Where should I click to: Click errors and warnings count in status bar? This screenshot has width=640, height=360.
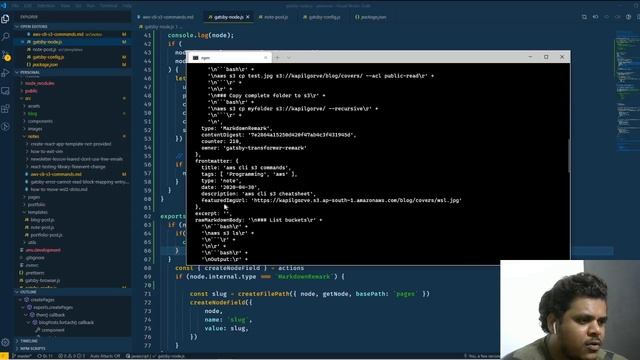click(x=72, y=356)
